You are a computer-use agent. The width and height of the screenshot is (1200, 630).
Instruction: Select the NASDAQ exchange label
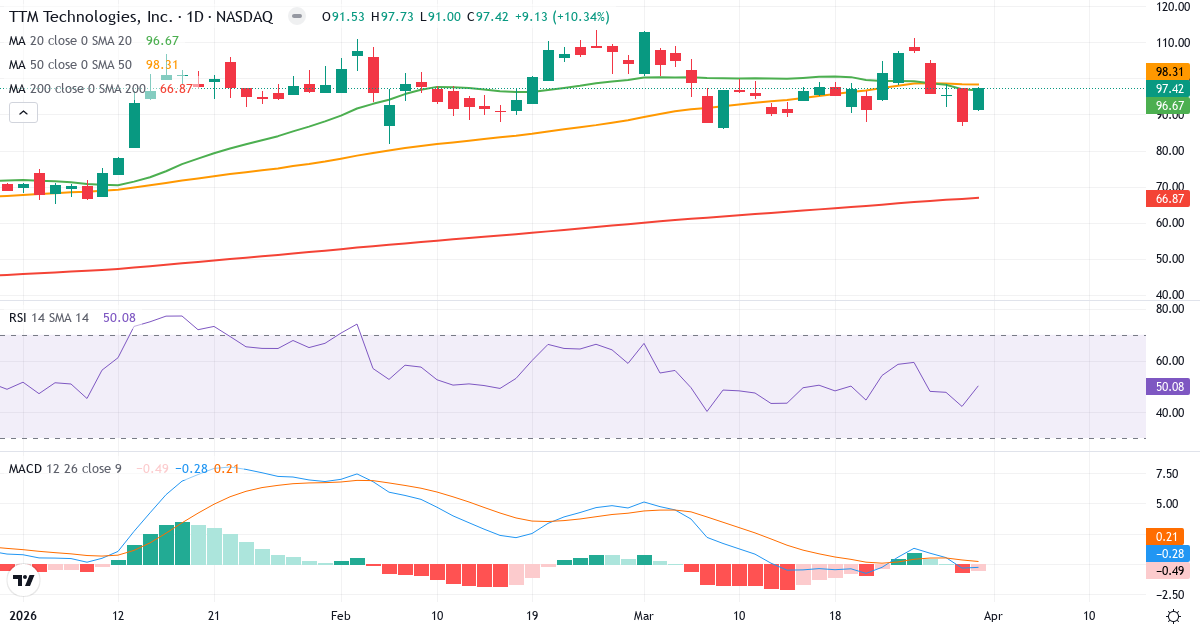point(243,16)
